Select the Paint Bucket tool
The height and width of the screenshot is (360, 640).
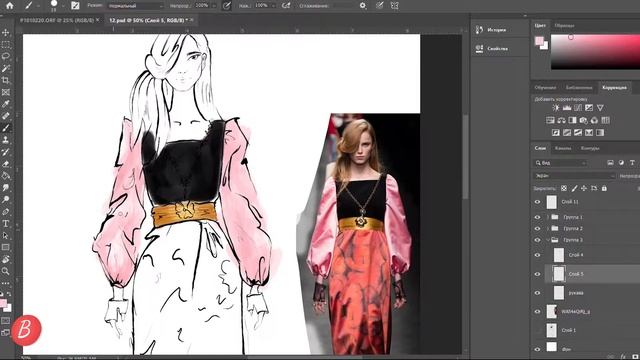click(6, 176)
